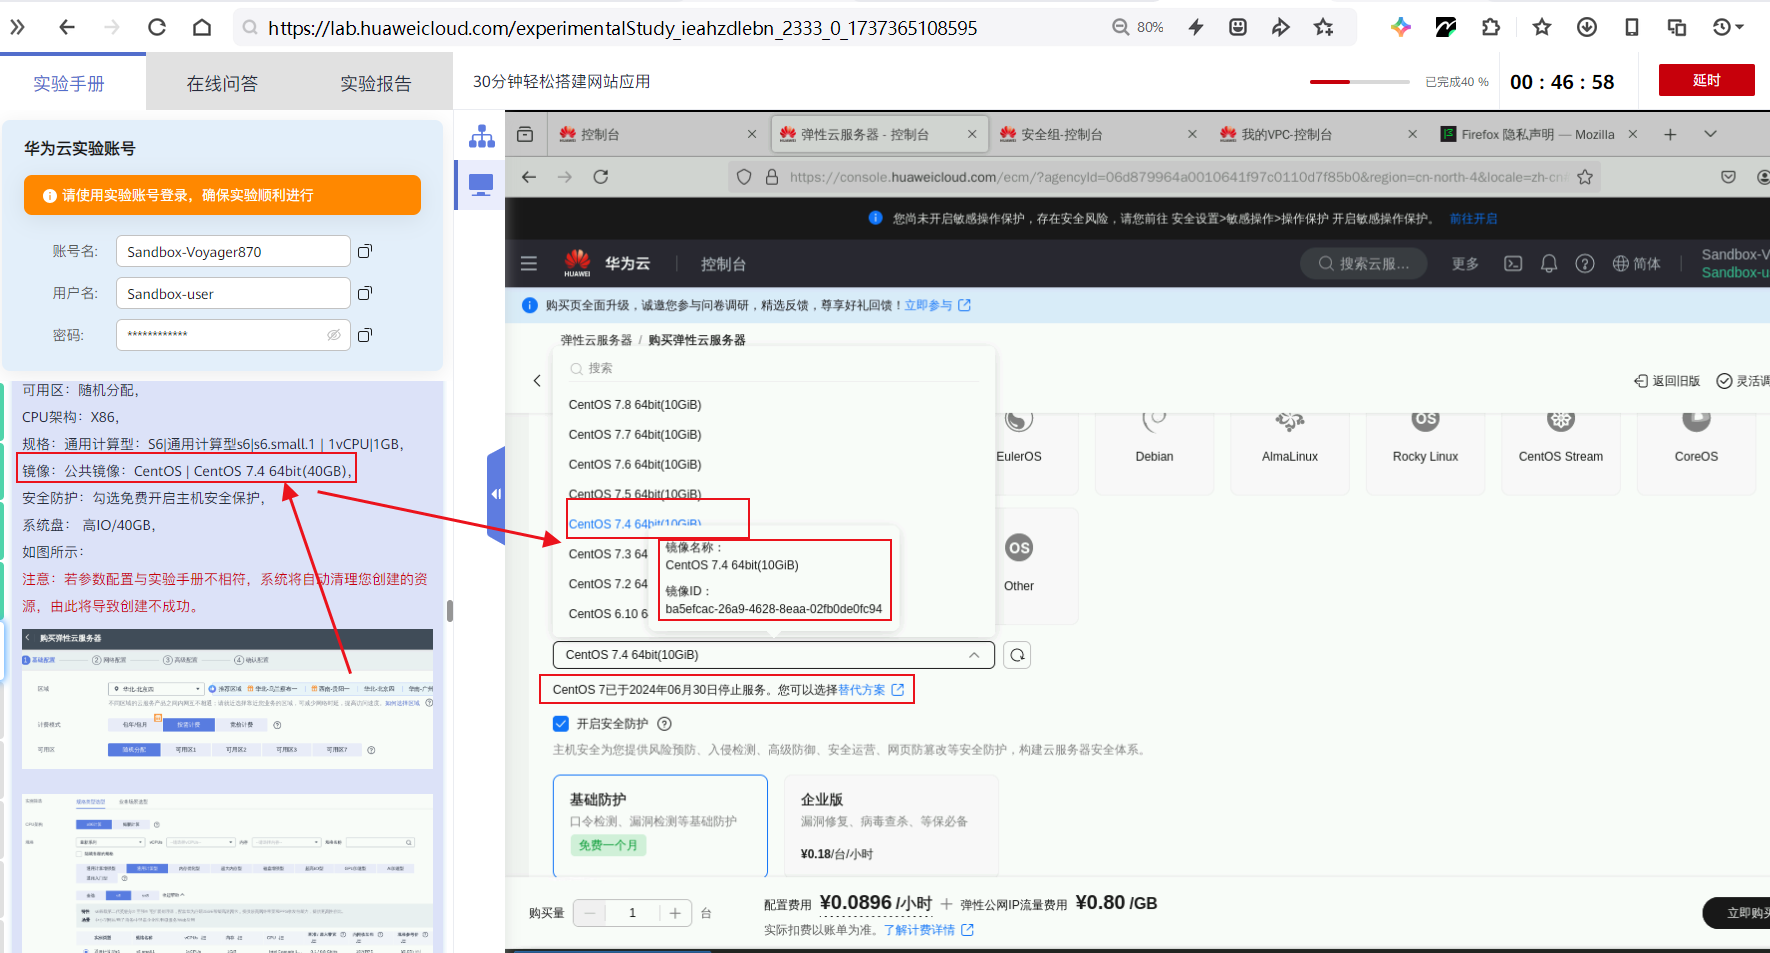Click the red 延时 button

[1706, 80]
